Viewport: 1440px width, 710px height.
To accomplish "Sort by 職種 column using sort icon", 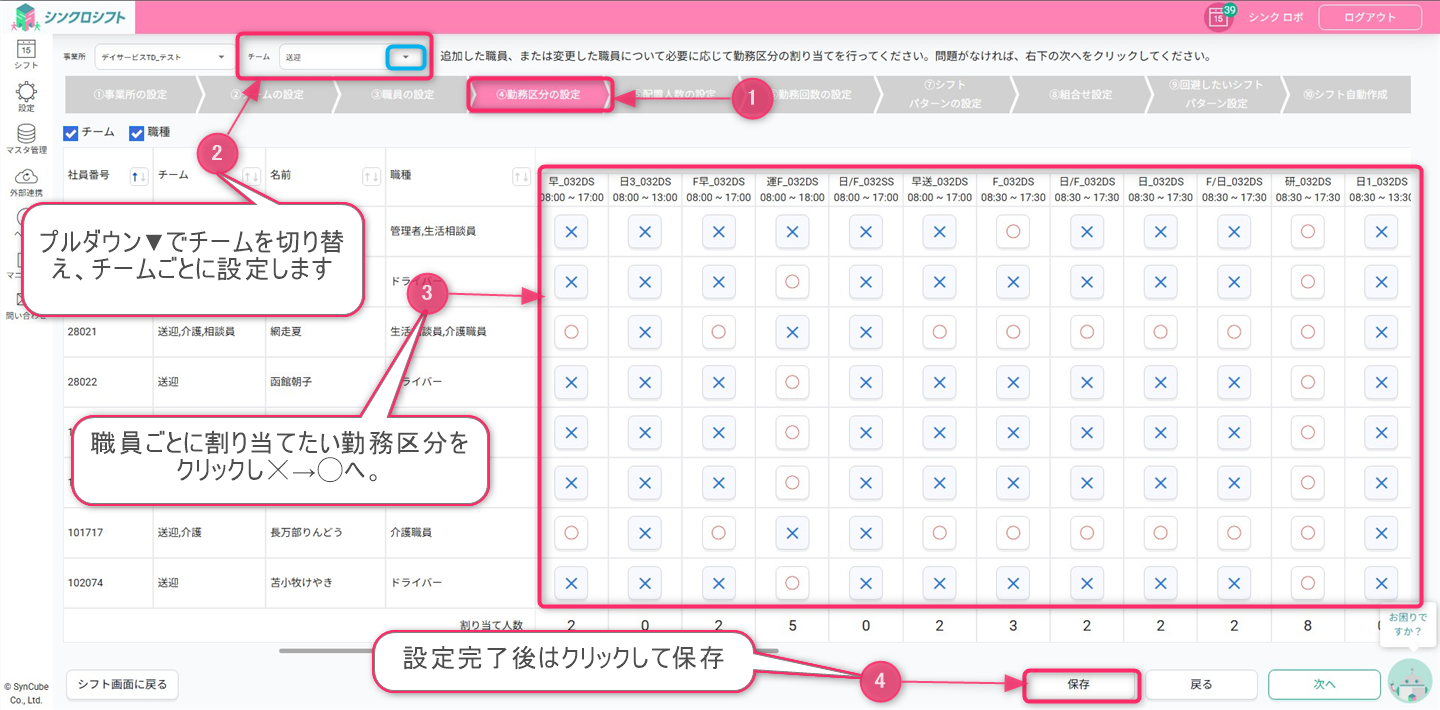I will [x=520, y=177].
